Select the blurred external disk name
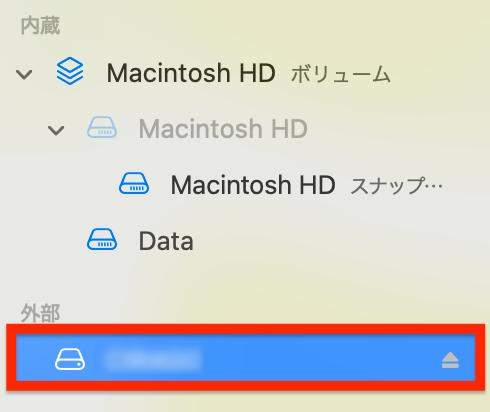 [x=153, y=359]
